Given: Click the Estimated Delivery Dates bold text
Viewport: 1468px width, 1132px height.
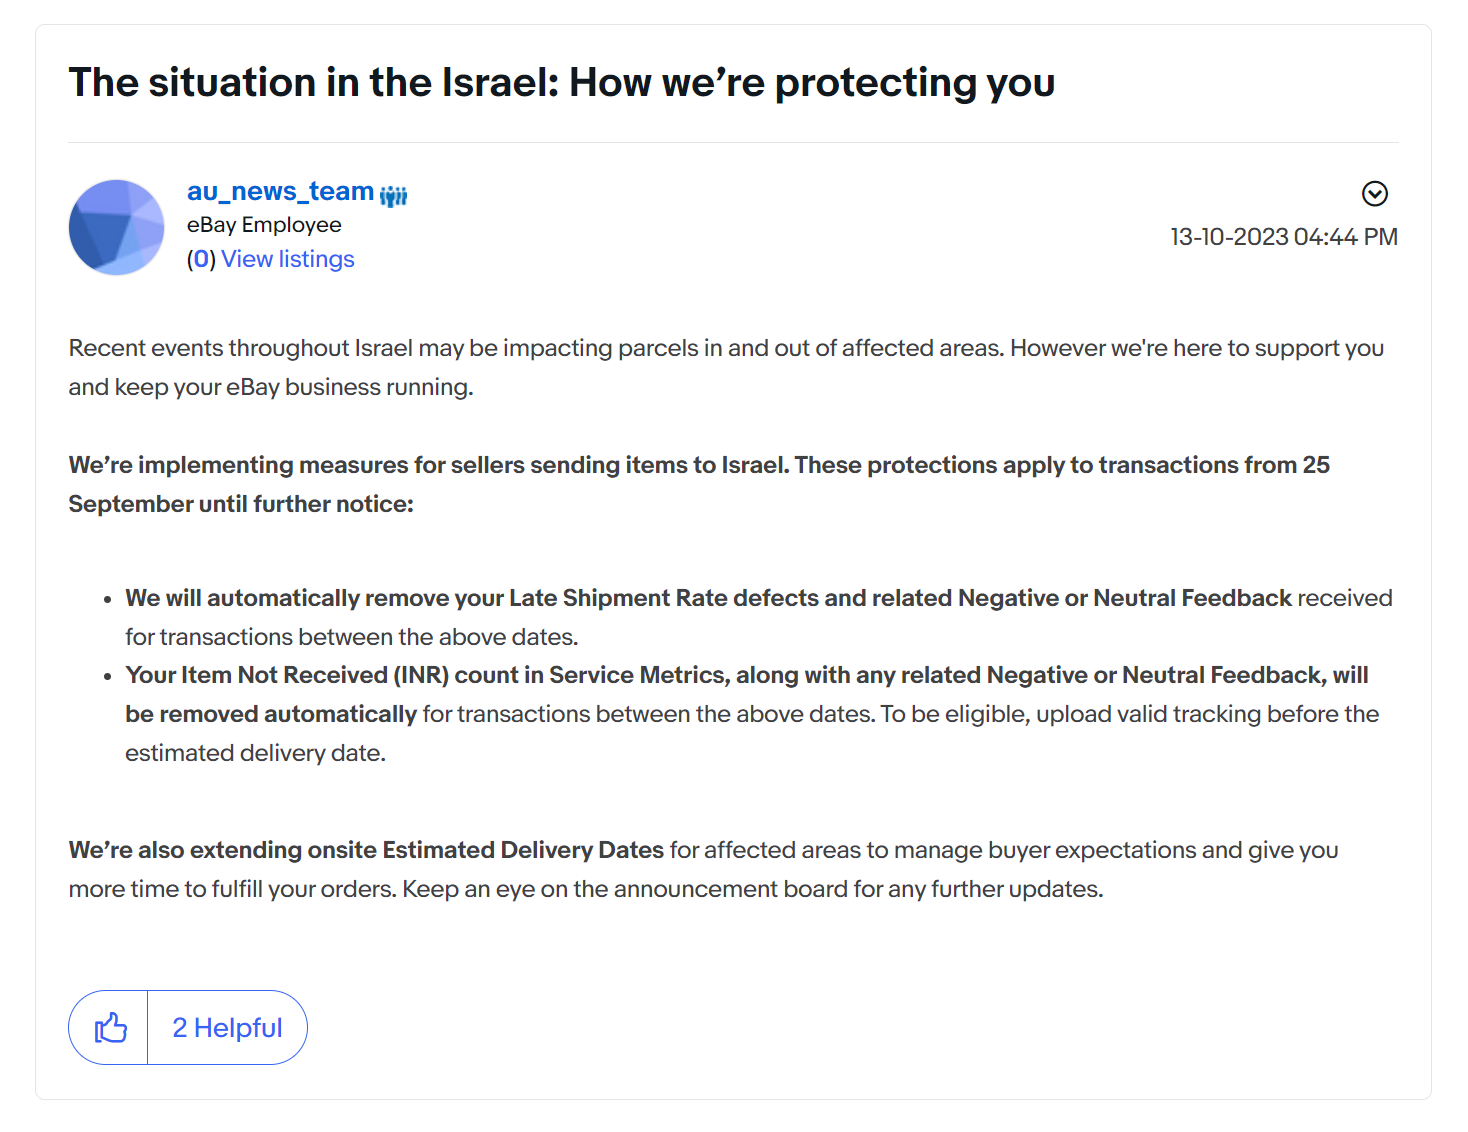Looking at the screenshot, I should click(522, 850).
